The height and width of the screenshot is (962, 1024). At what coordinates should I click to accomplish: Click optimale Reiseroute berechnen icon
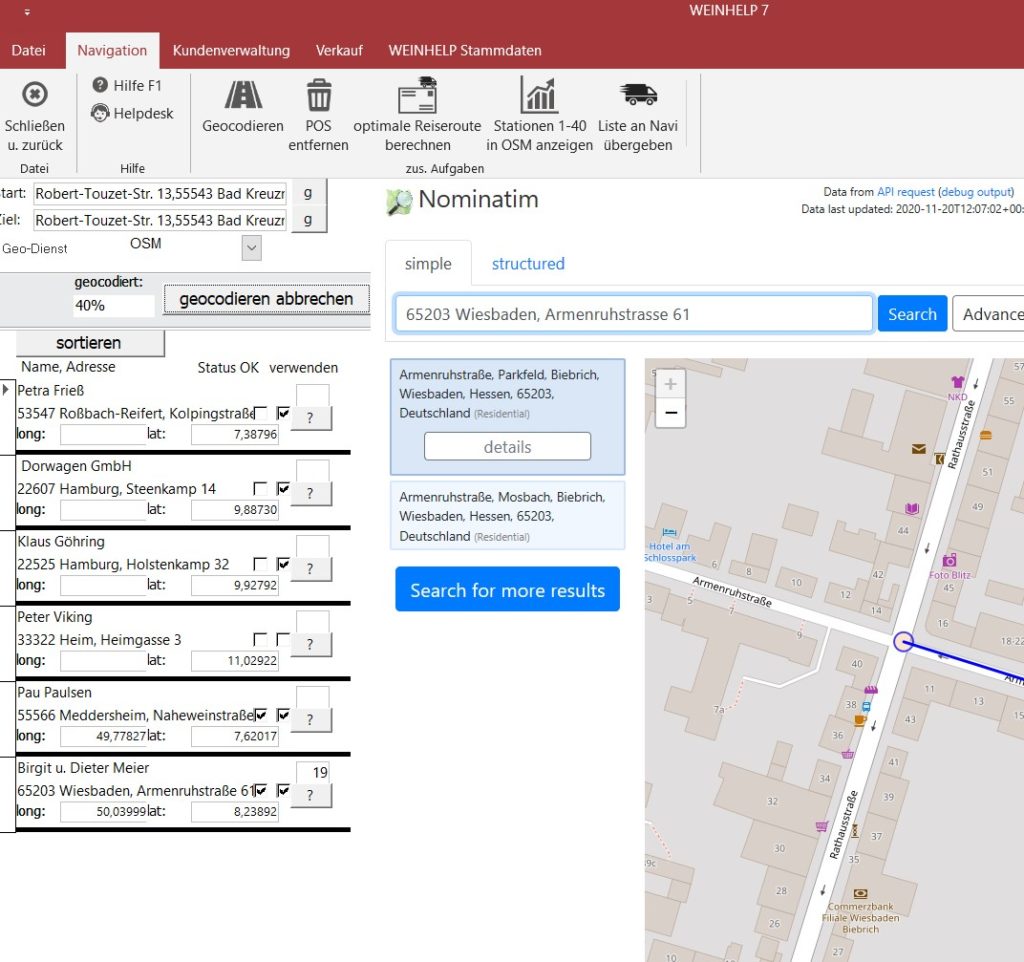417,96
